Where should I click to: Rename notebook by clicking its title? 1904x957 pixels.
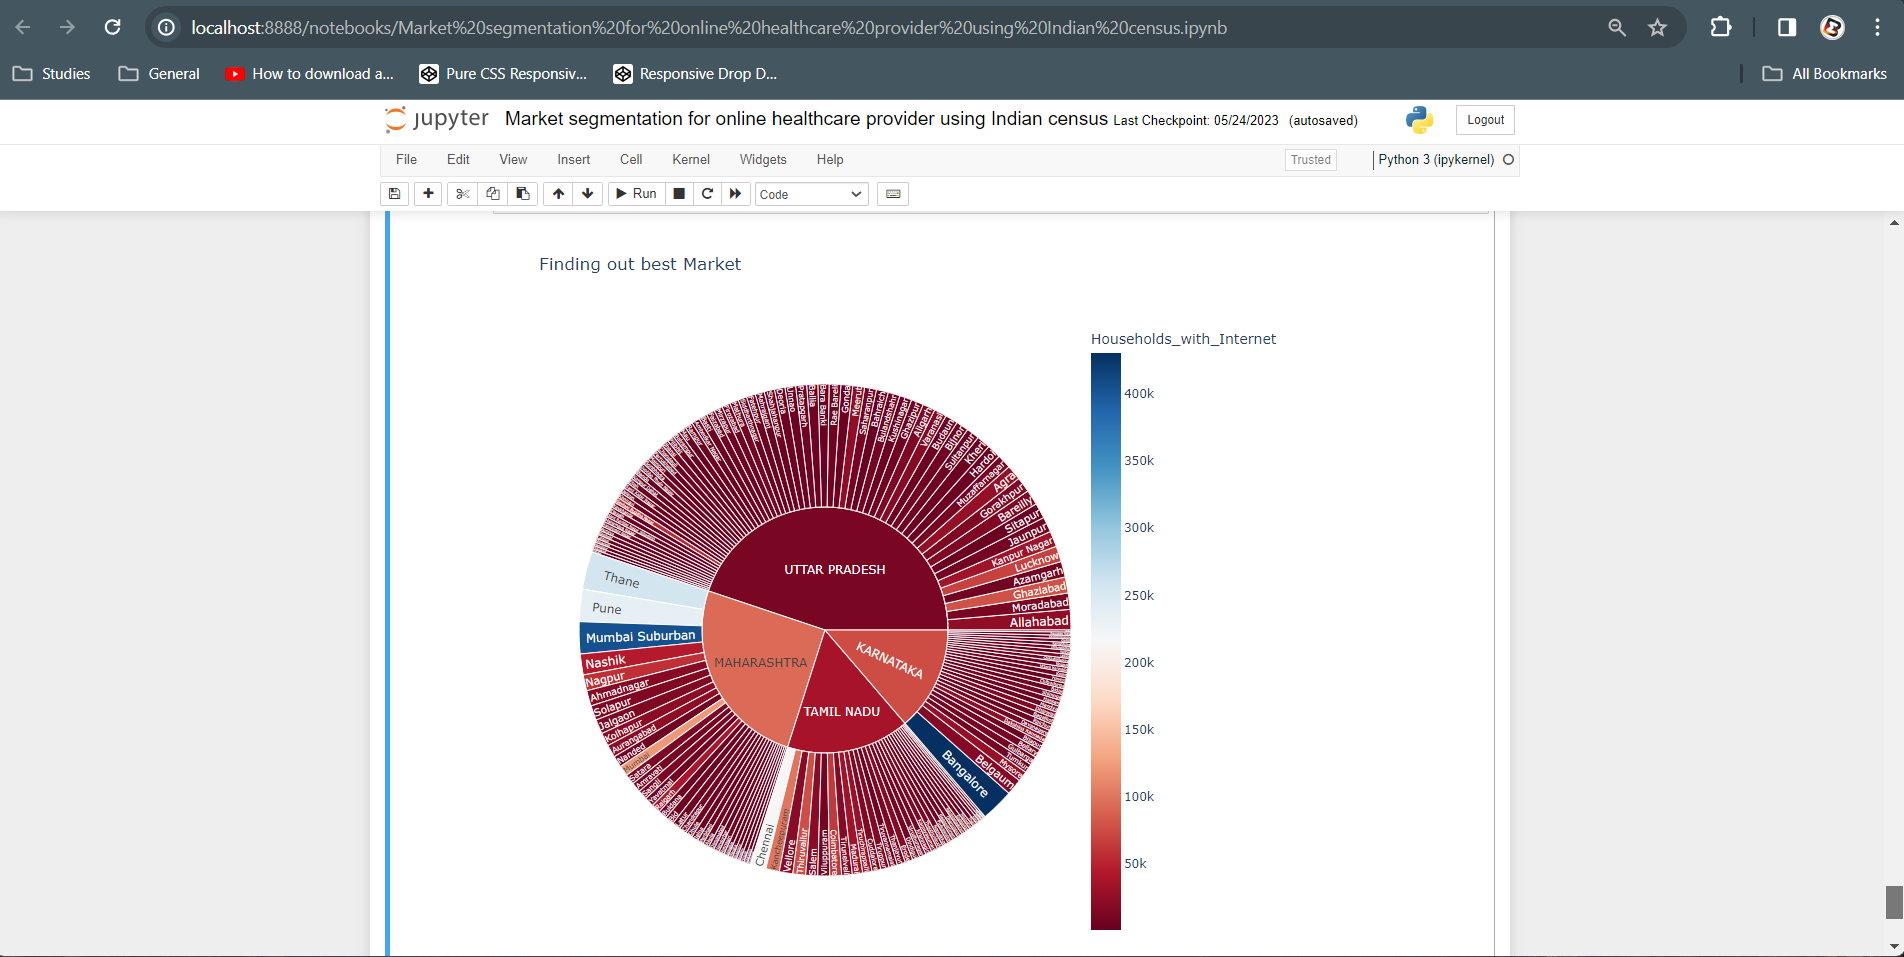click(x=806, y=119)
